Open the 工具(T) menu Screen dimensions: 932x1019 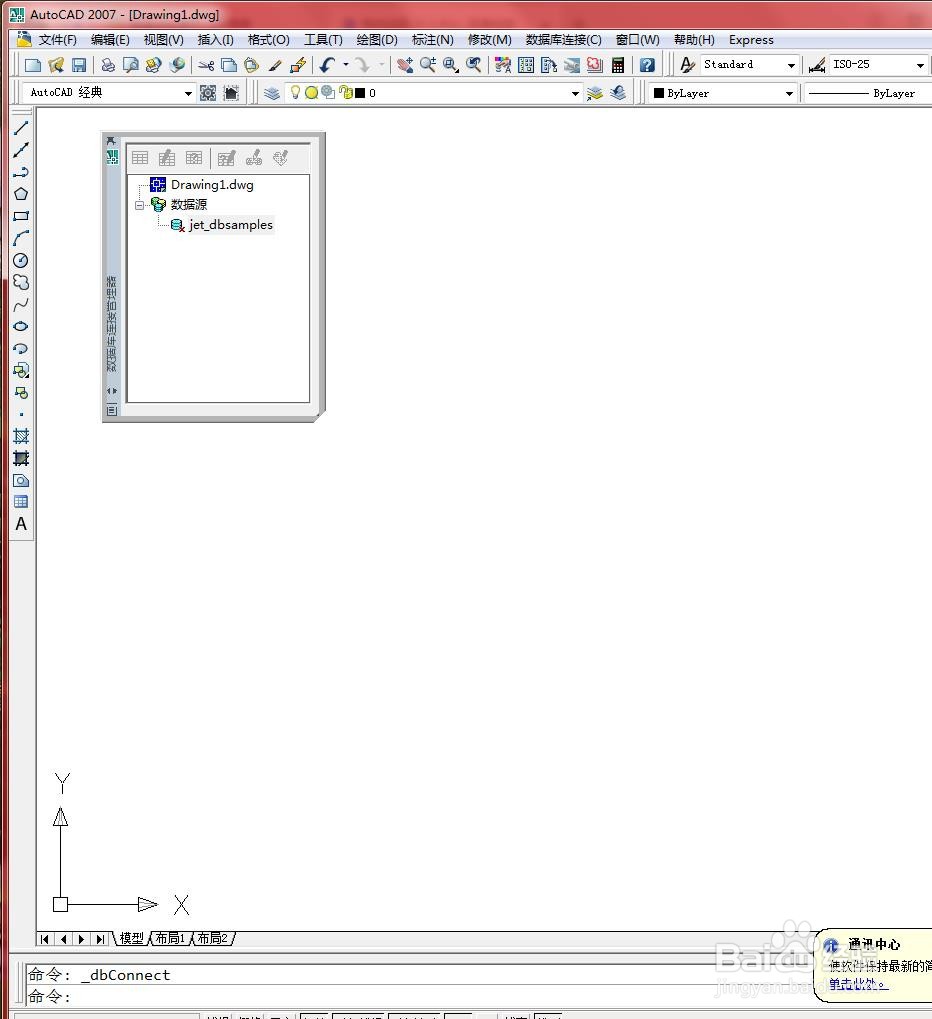coord(323,40)
